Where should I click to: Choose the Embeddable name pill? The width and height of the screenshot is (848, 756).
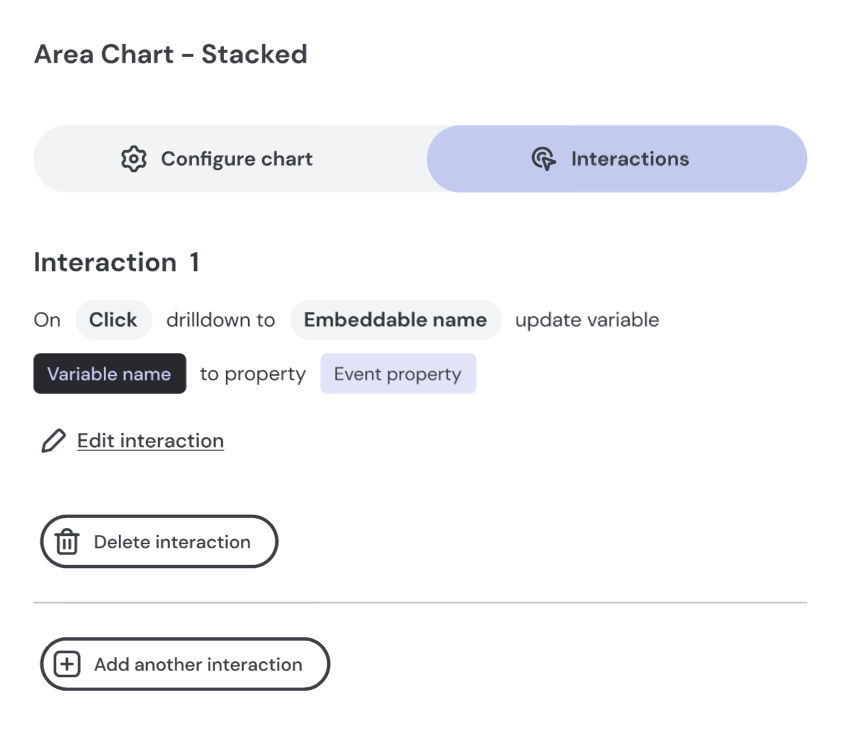click(x=395, y=320)
